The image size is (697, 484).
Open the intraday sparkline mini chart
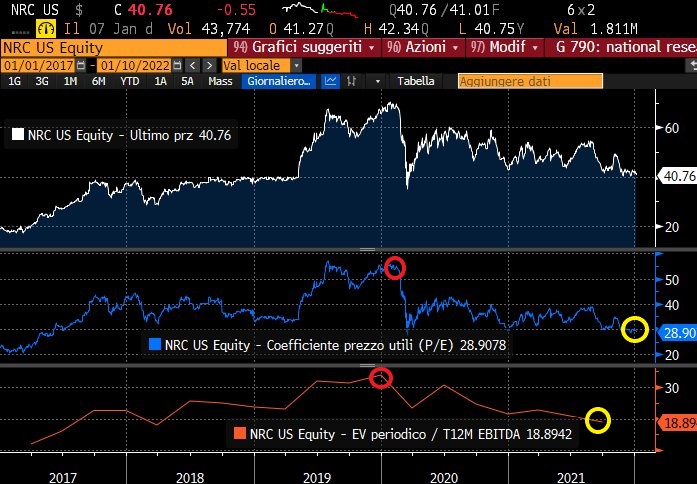(x=320, y=10)
